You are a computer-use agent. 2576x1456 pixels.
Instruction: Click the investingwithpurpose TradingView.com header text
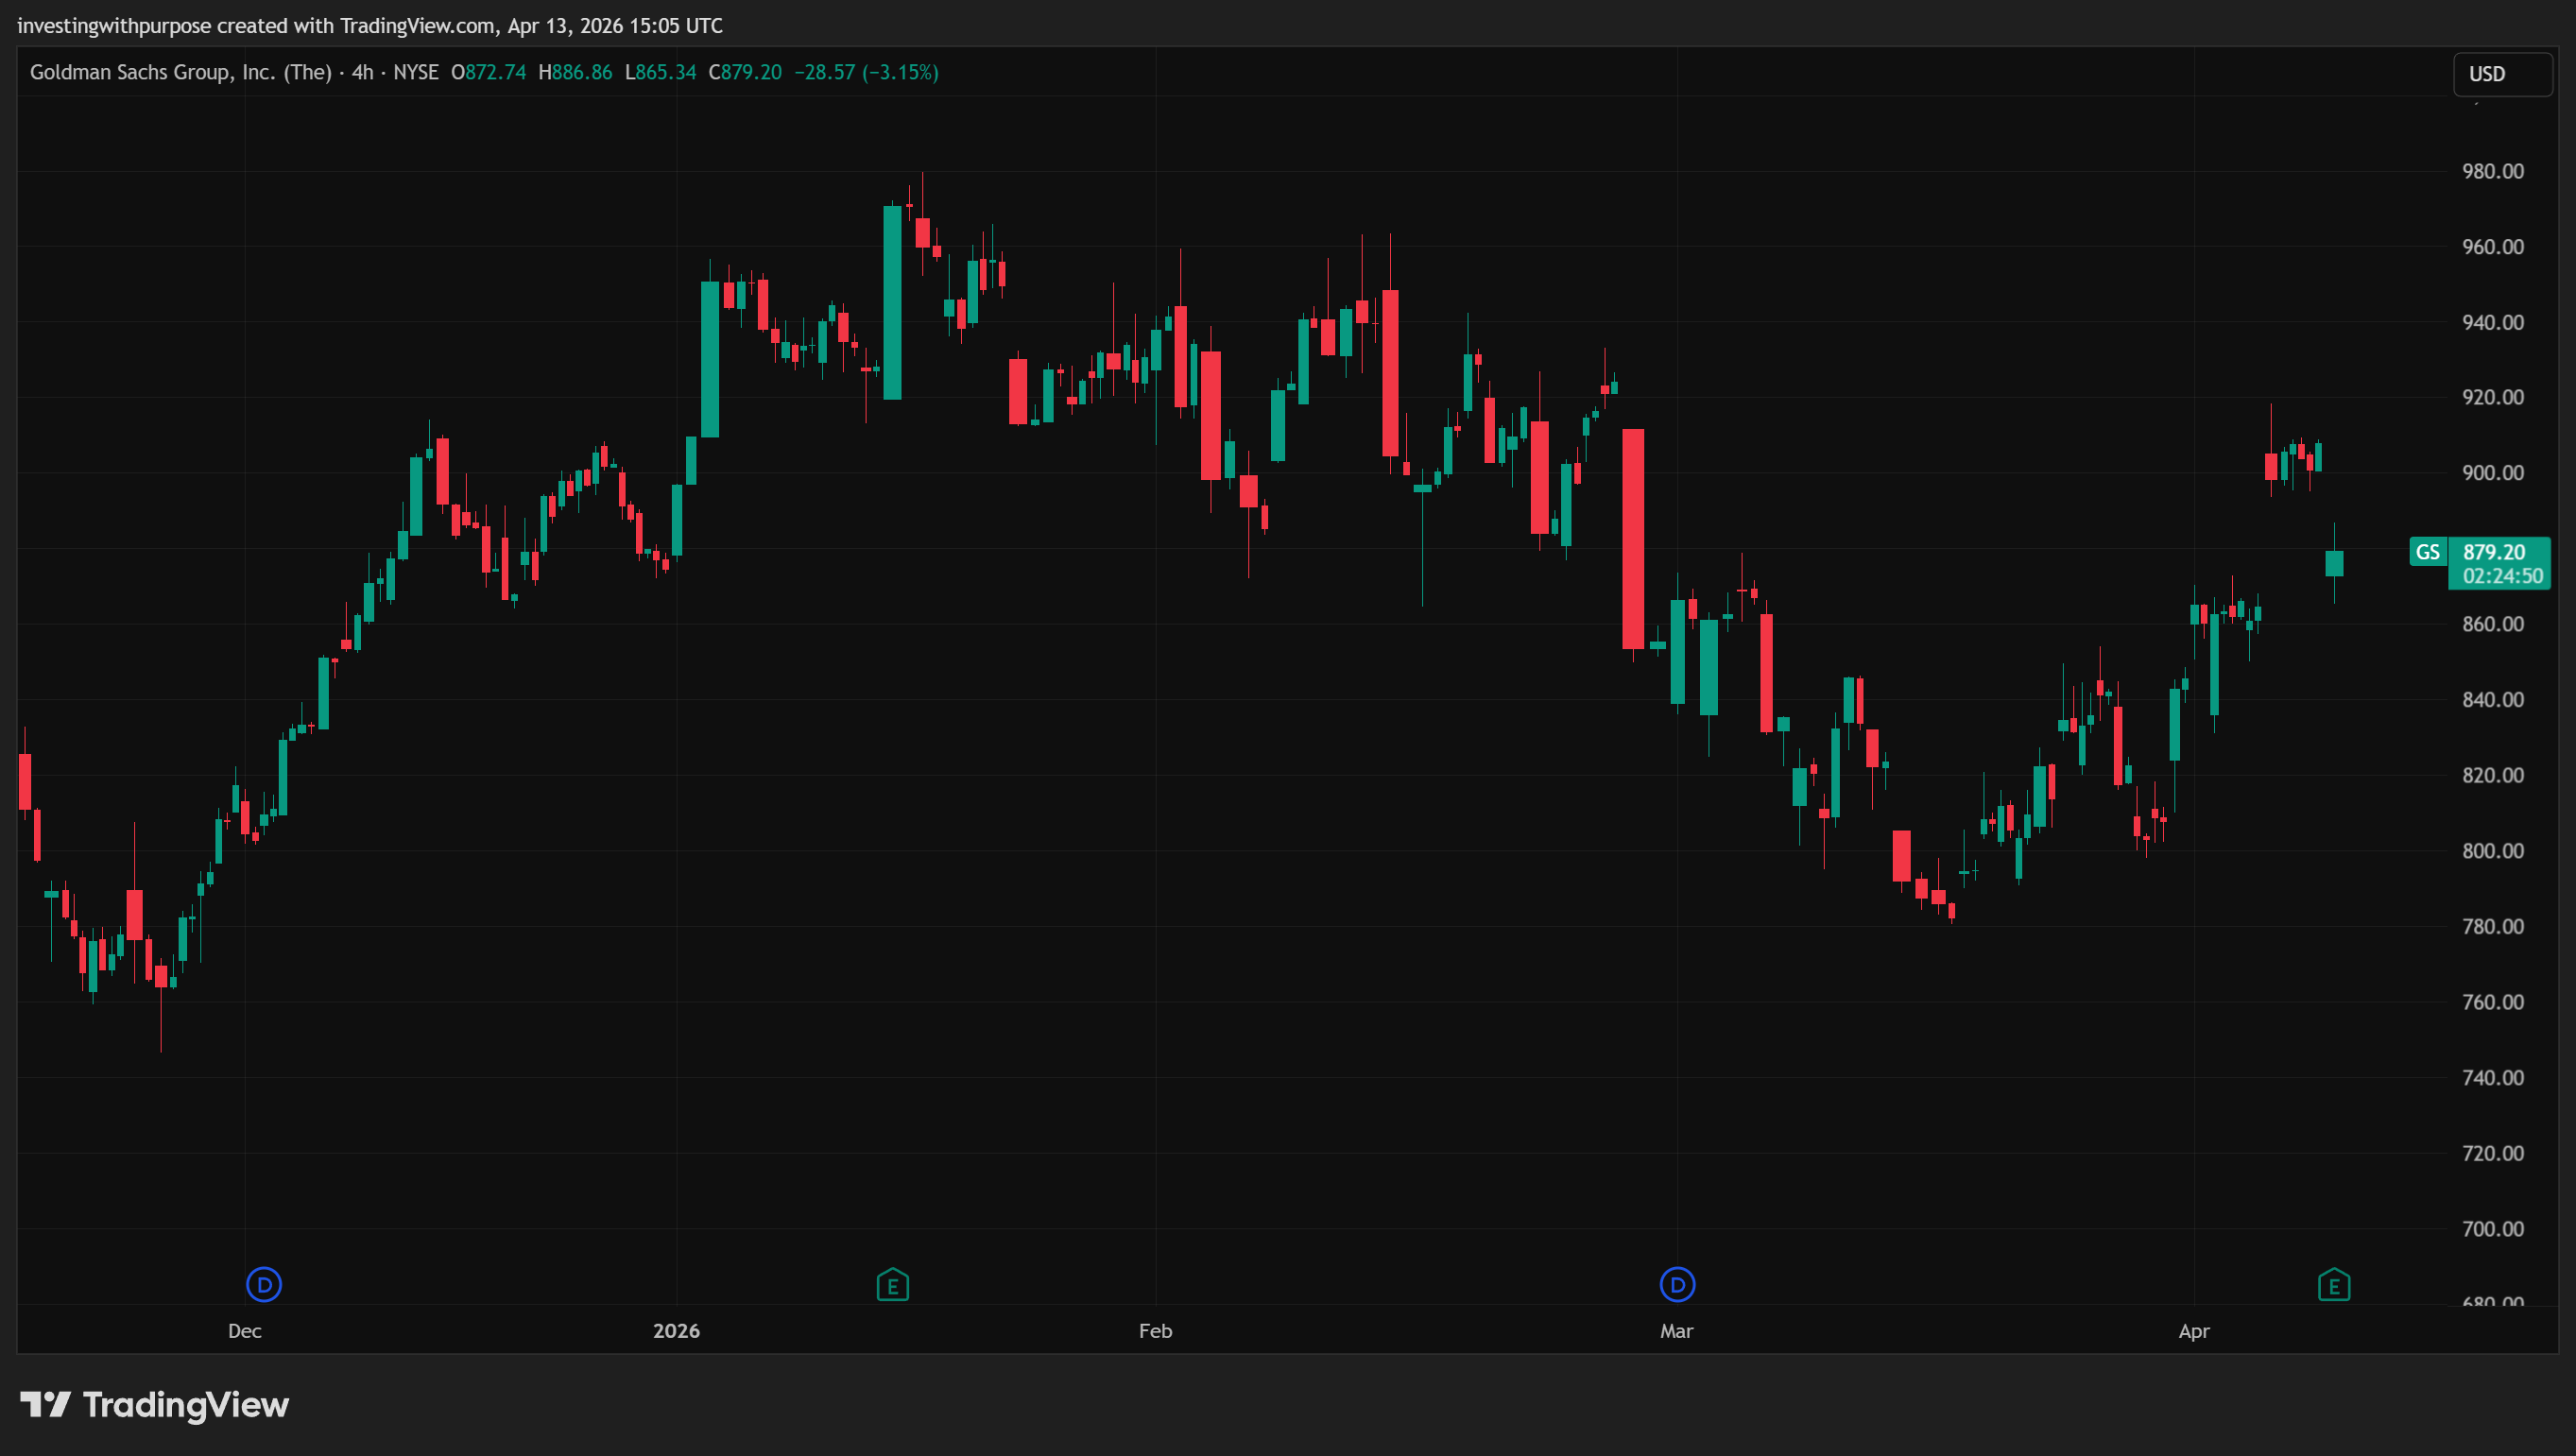[370, 25]
